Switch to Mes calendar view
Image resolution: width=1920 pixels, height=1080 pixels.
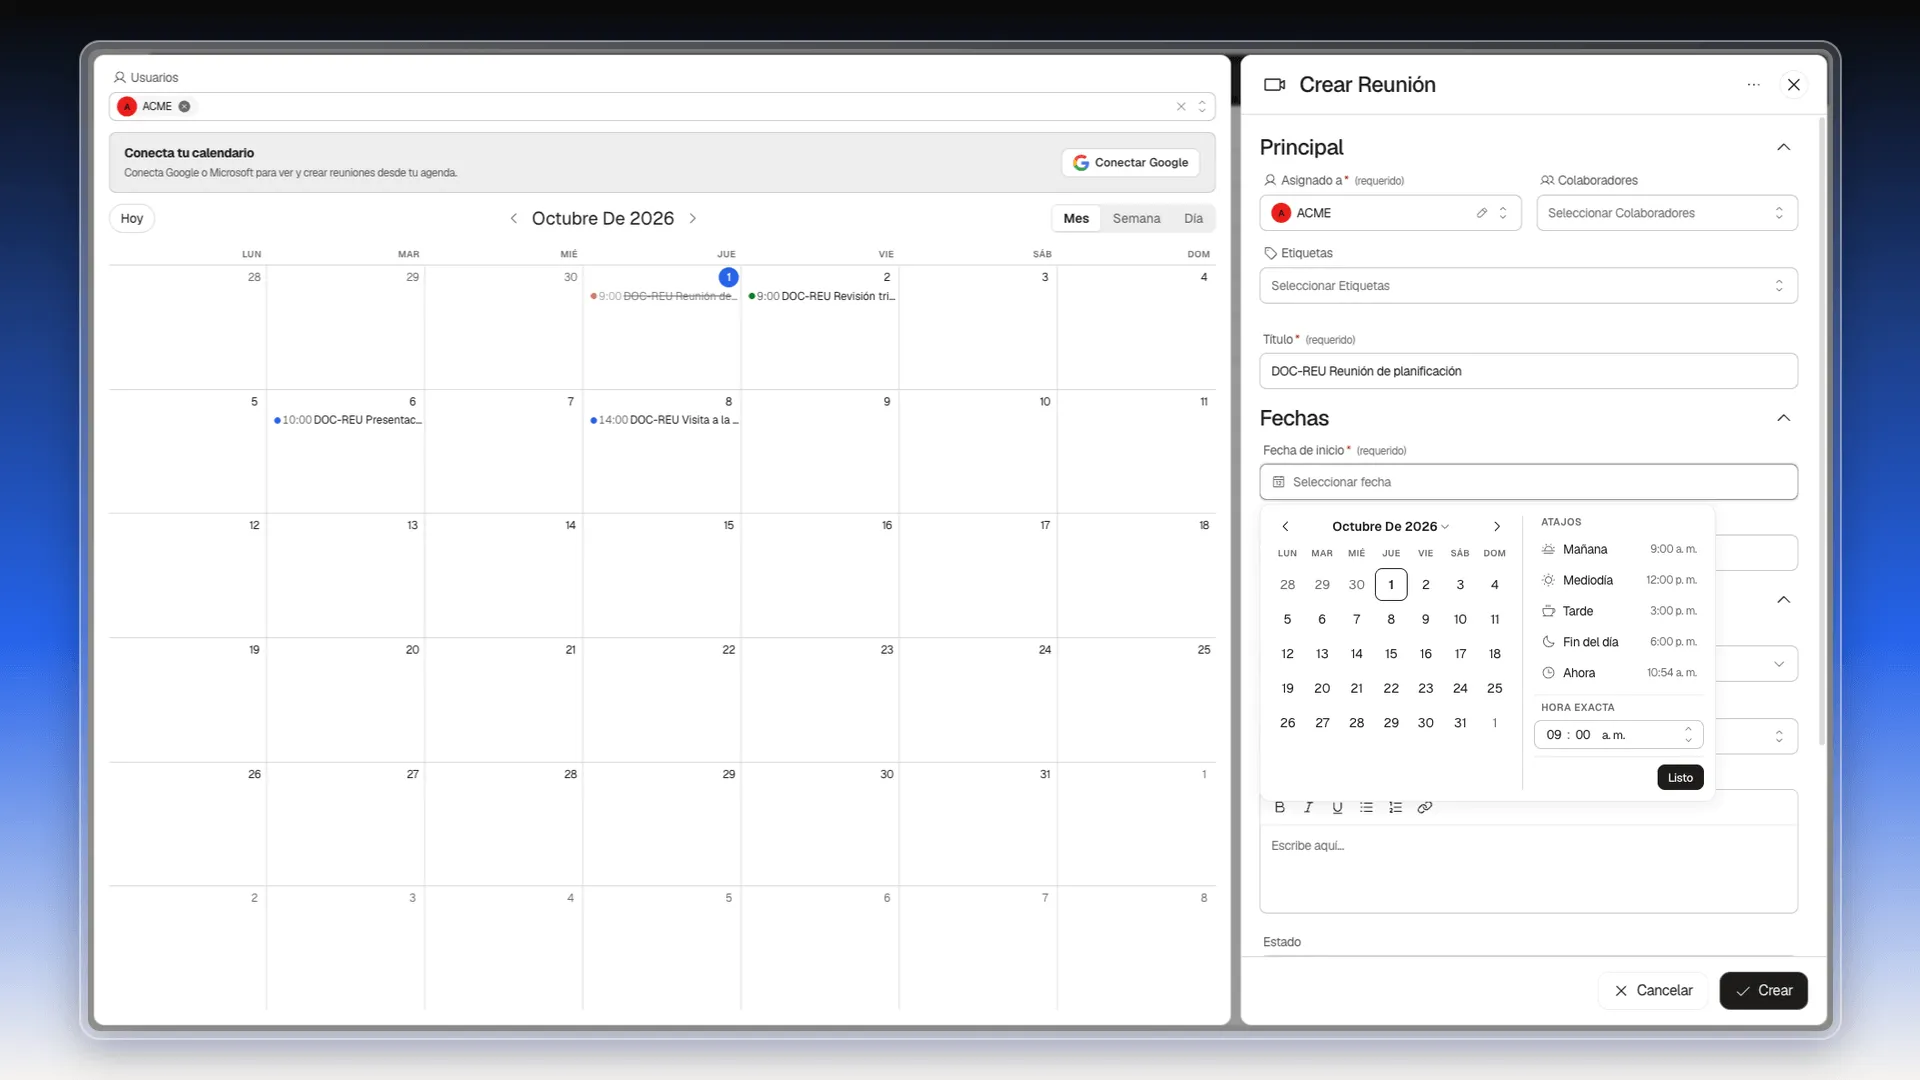[x=1076, y=218]
